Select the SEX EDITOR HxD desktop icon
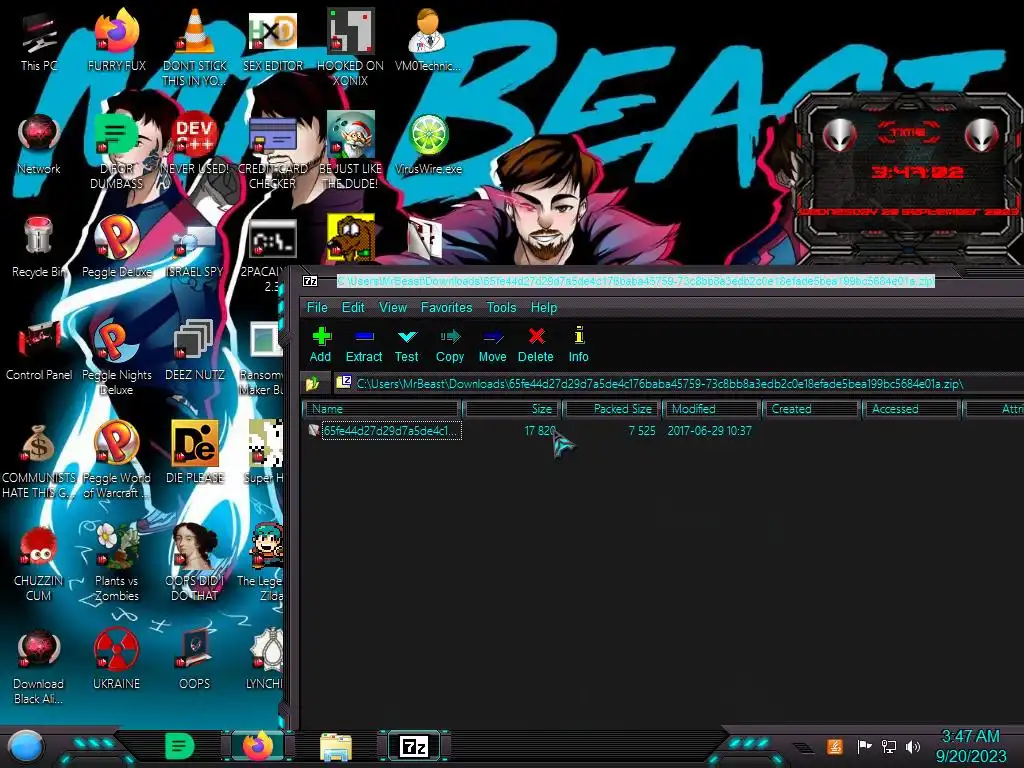Image resolution: width=1024 pixels, height=768 pixels. click(x=273, y=40)
